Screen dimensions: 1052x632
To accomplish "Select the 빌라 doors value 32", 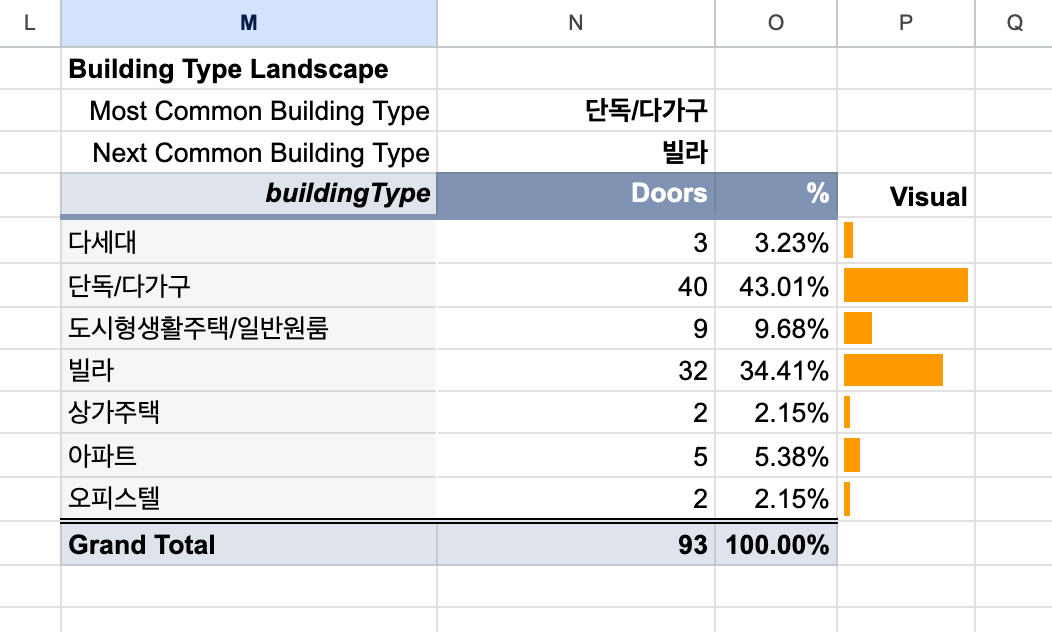I will click(x=576, y=370).
